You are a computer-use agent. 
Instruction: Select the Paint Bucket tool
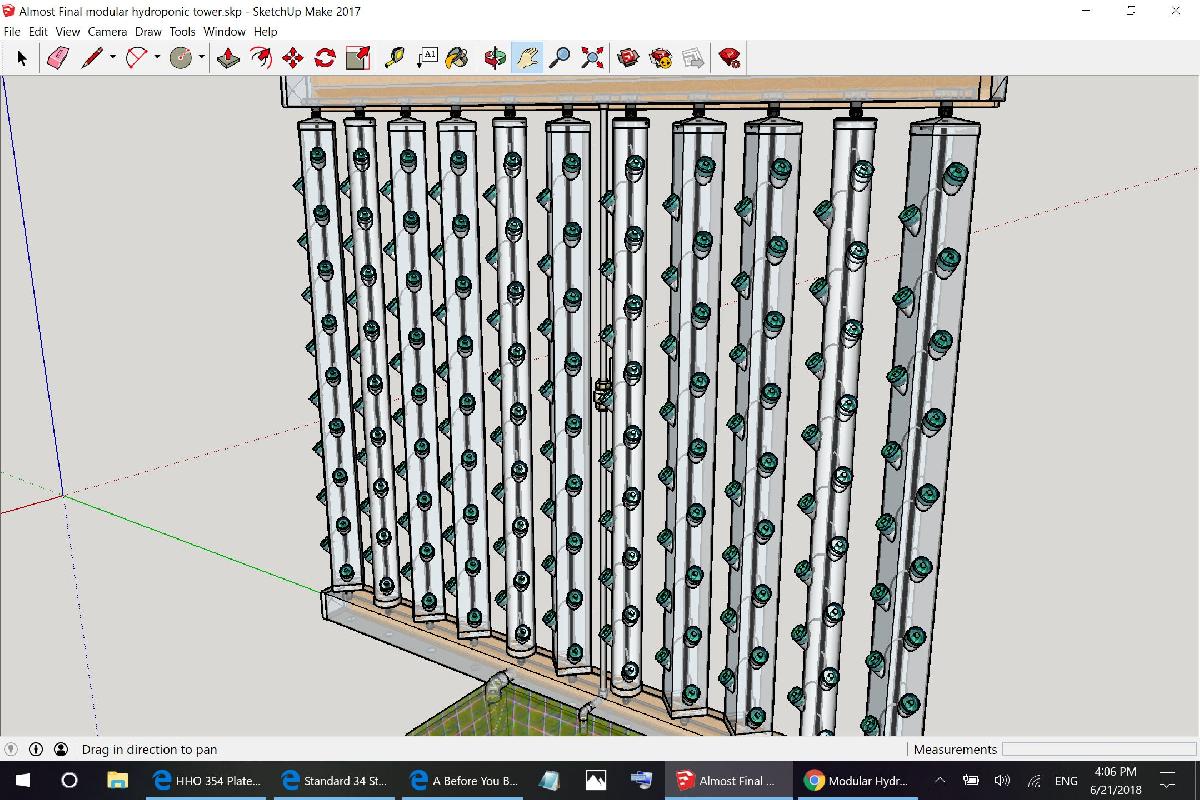[457, 57]
